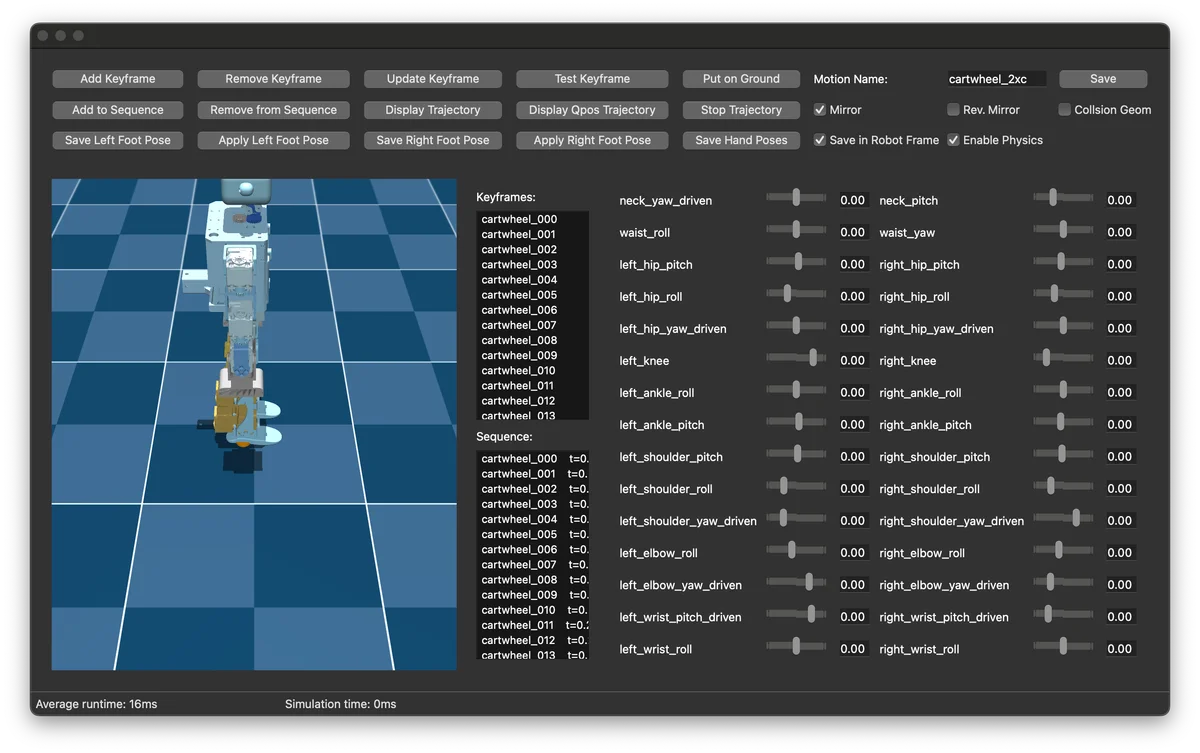
Task: Save hand poses
Action: 741,140
